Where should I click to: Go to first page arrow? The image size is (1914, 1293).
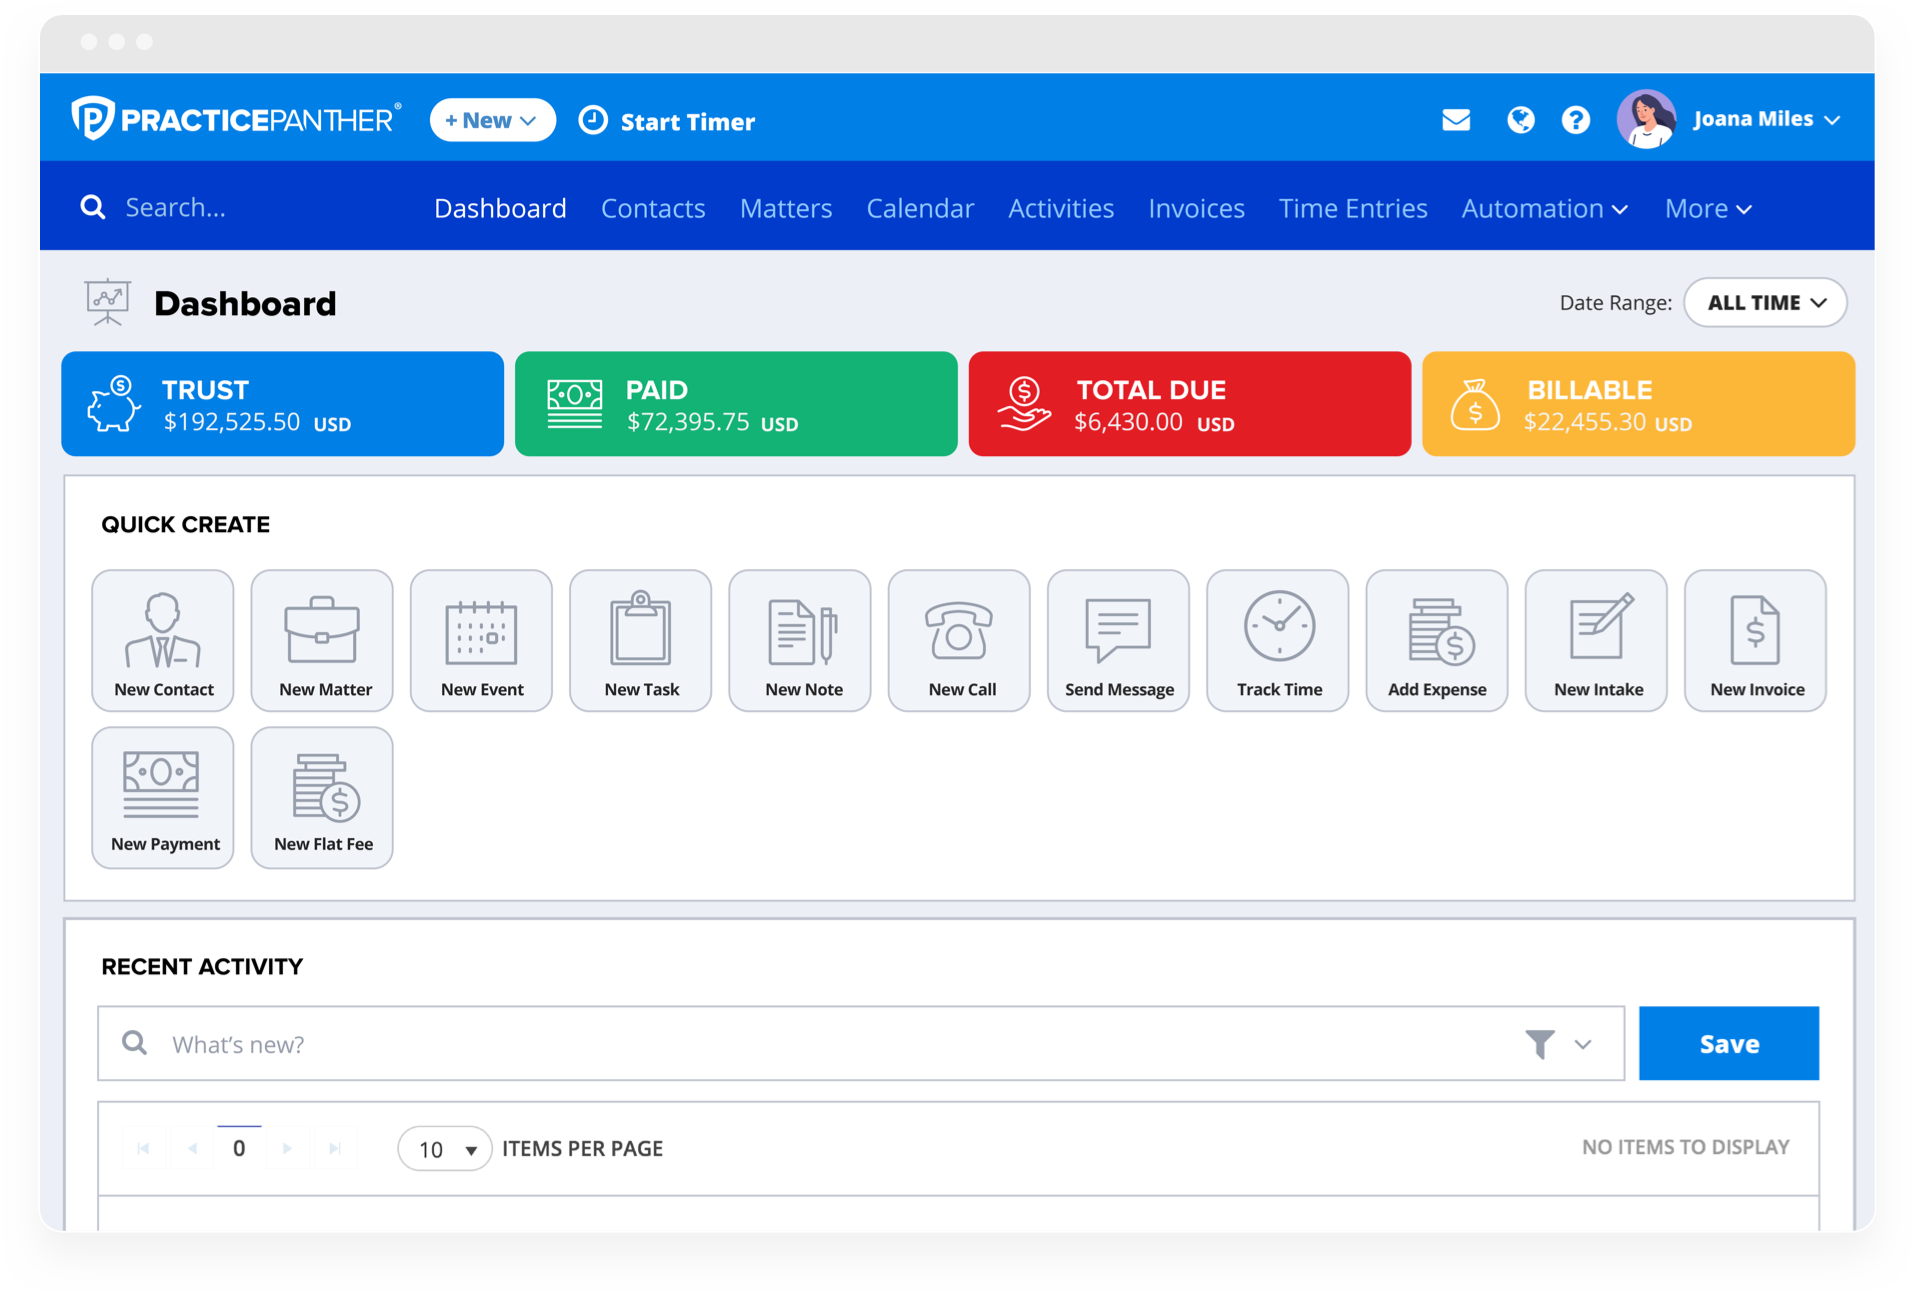point(144,1148)
